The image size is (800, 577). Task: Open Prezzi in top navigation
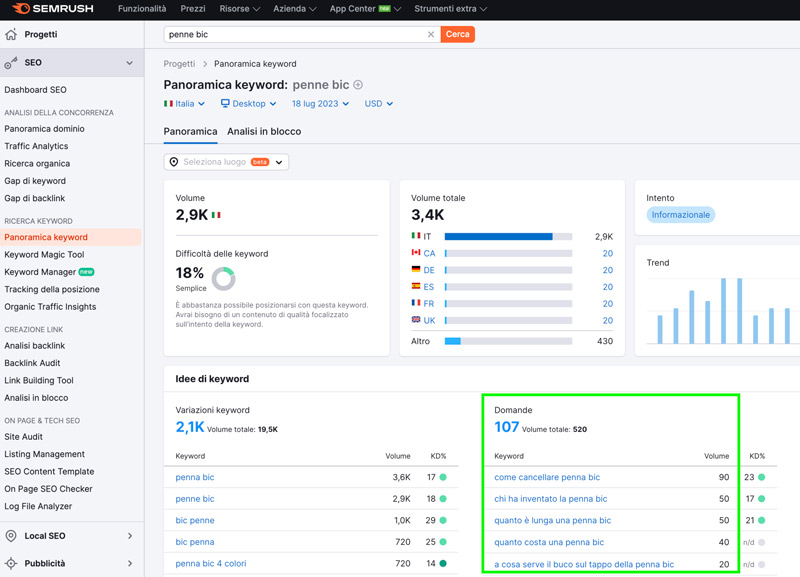193,9
